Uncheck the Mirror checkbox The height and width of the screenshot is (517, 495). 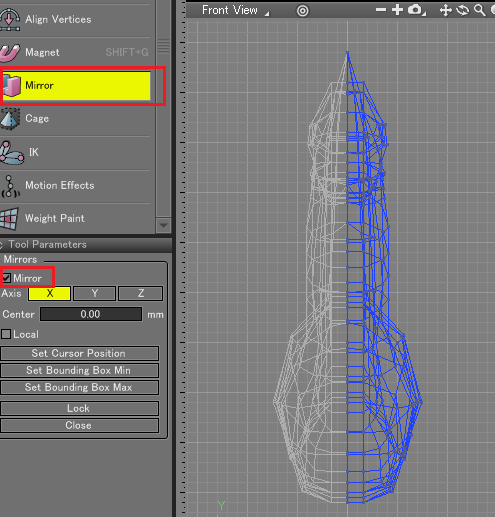[x=6, y=278]
